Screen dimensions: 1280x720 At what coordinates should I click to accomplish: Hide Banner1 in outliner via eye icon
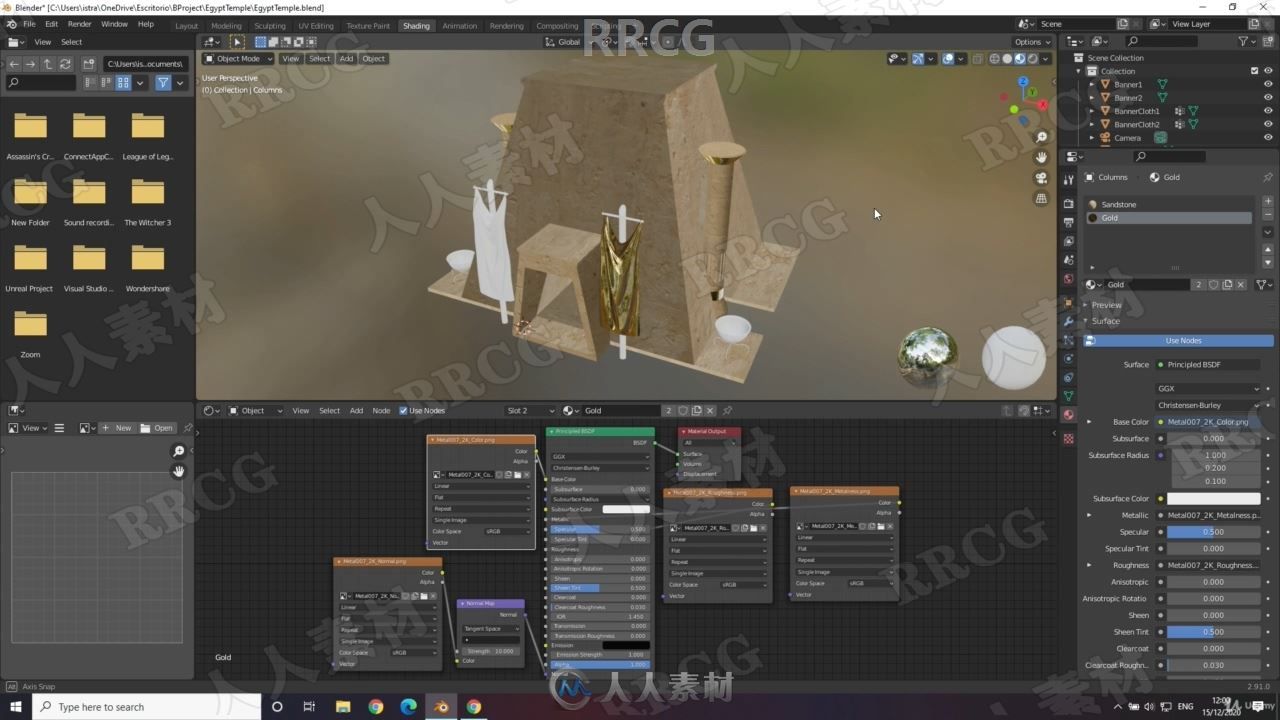point(1268,84)
